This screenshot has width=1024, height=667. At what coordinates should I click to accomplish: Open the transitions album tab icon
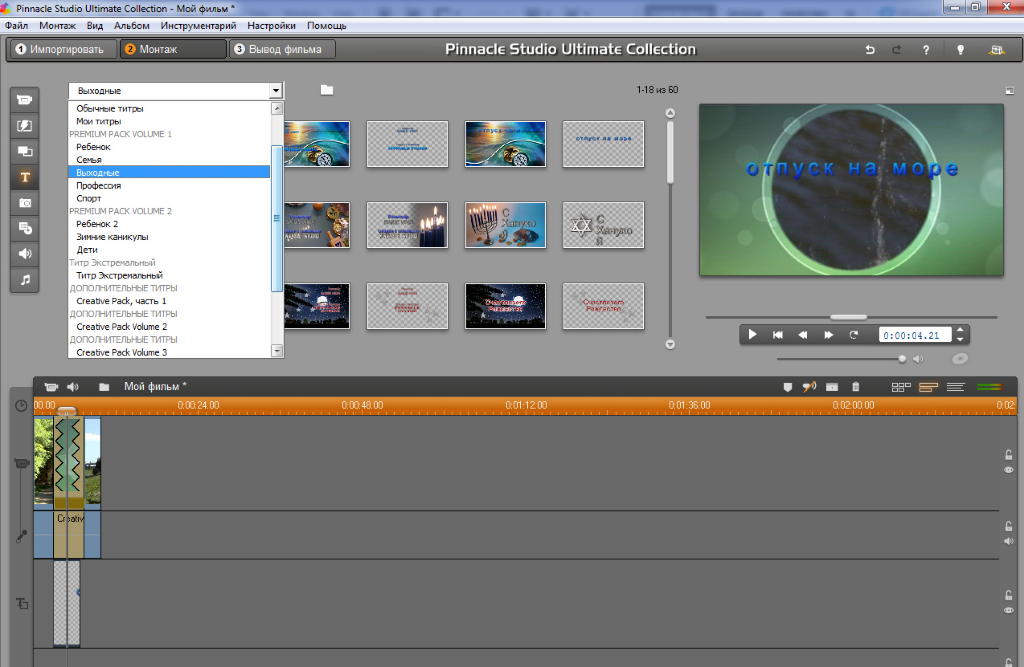pyautogui.click(x=25, y=125)
